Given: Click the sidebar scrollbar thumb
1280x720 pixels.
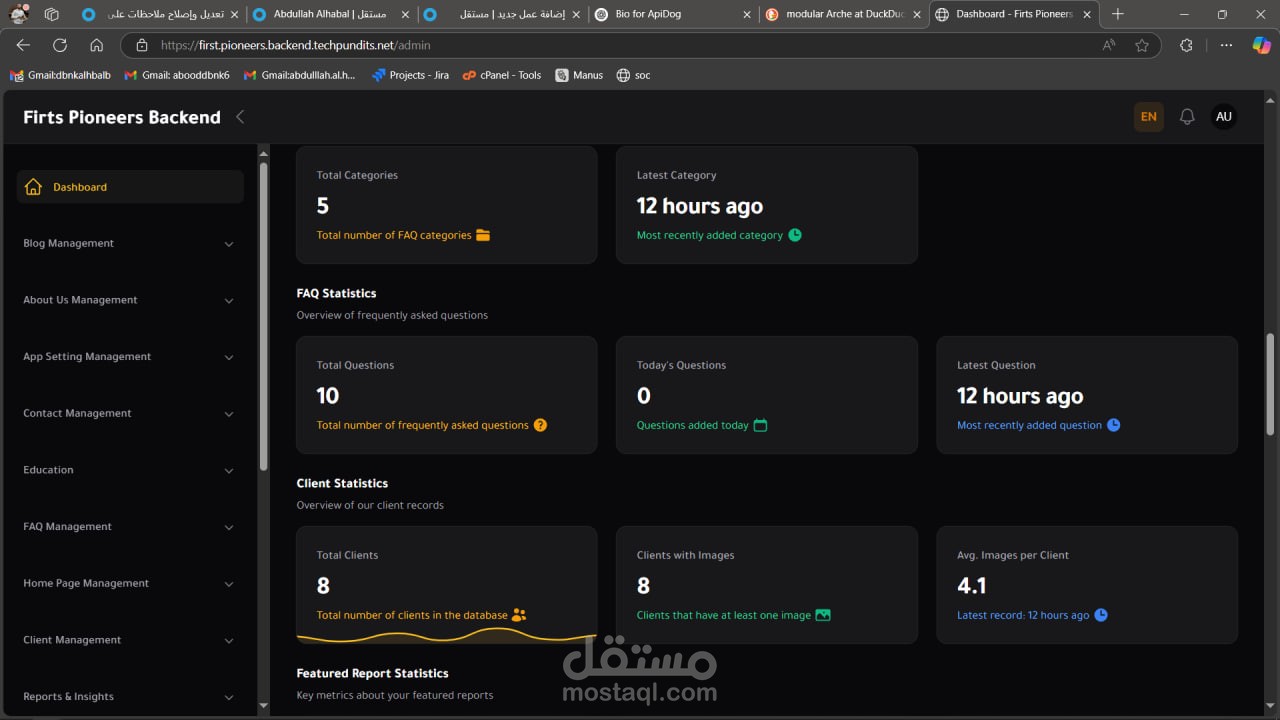Looking at the screenshot, I should (263, 317).
